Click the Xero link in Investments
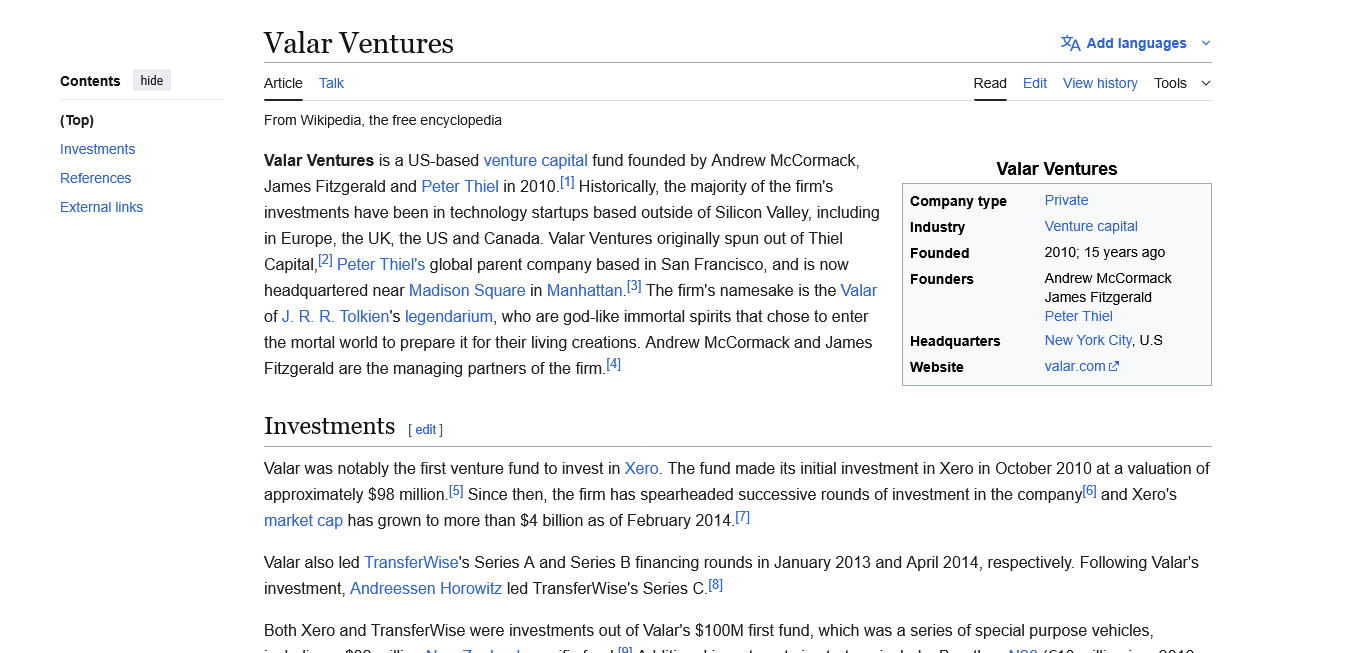 pos(641,468)
